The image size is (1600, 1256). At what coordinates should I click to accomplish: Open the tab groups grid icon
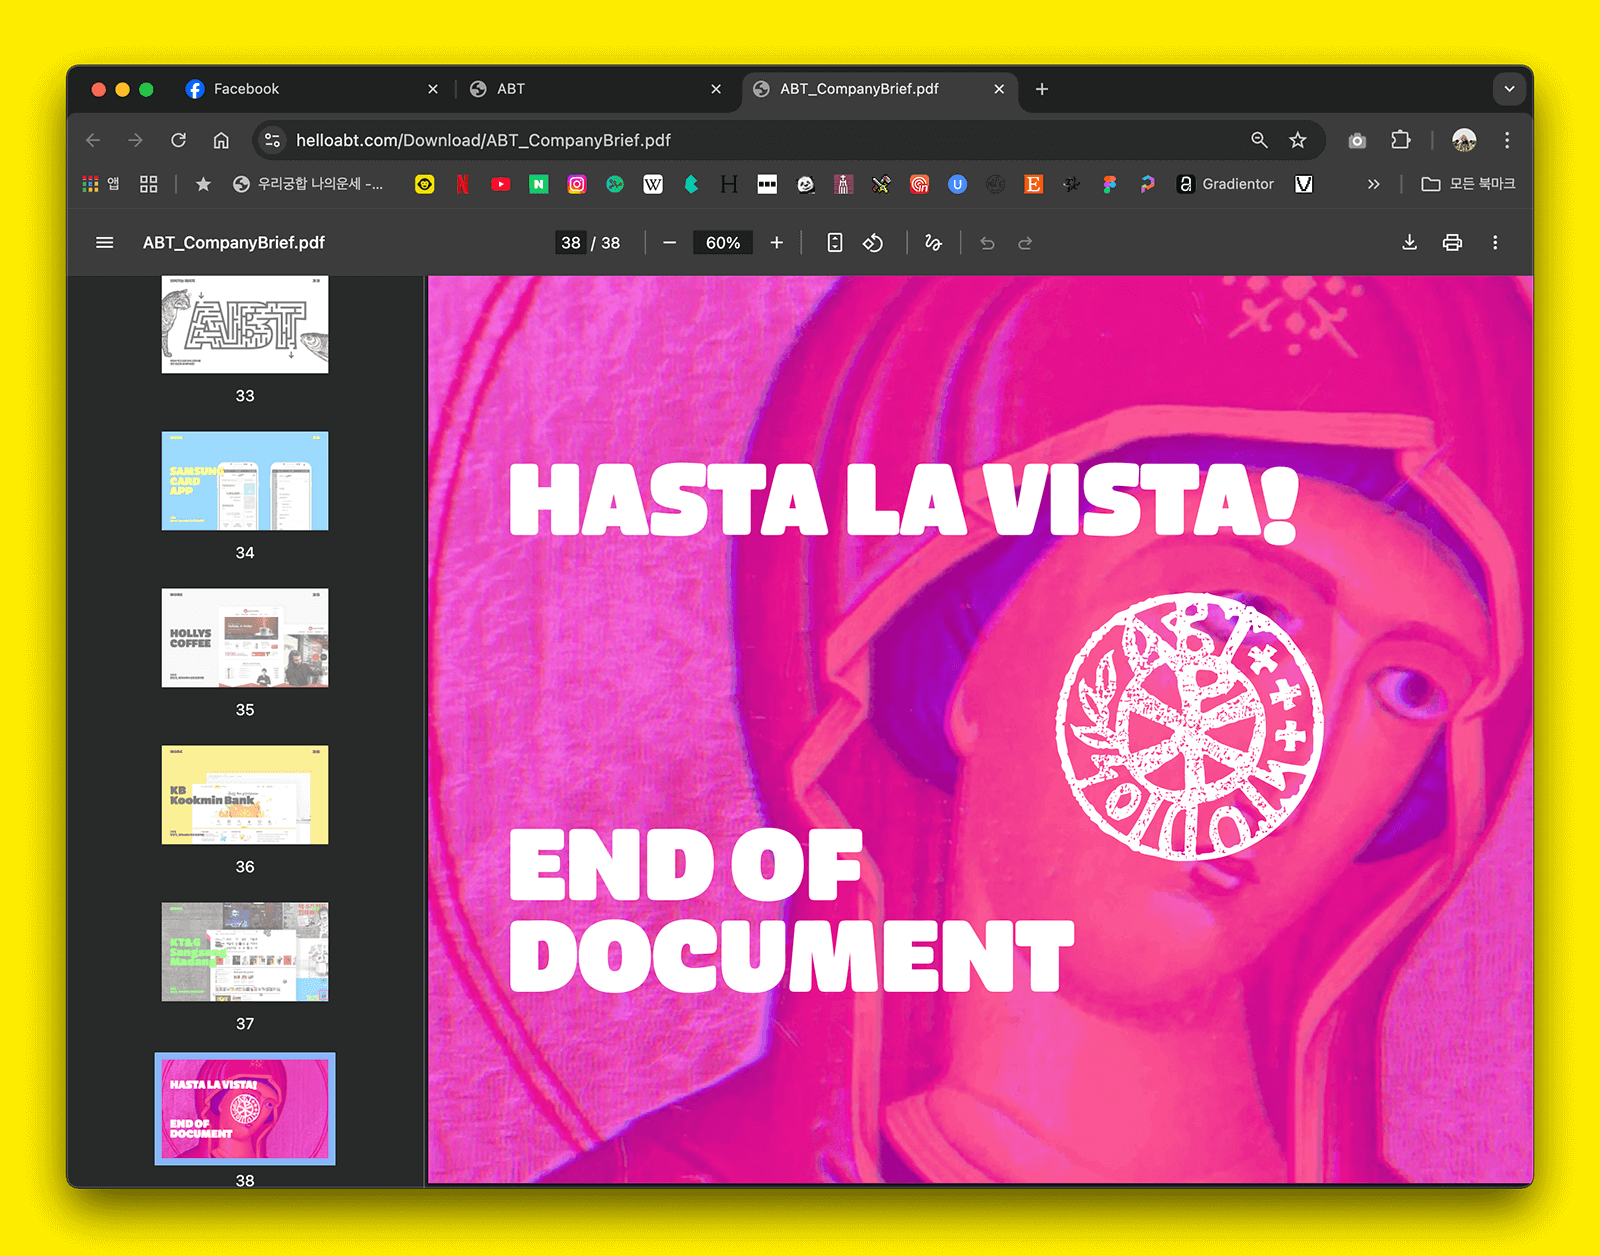149,184
